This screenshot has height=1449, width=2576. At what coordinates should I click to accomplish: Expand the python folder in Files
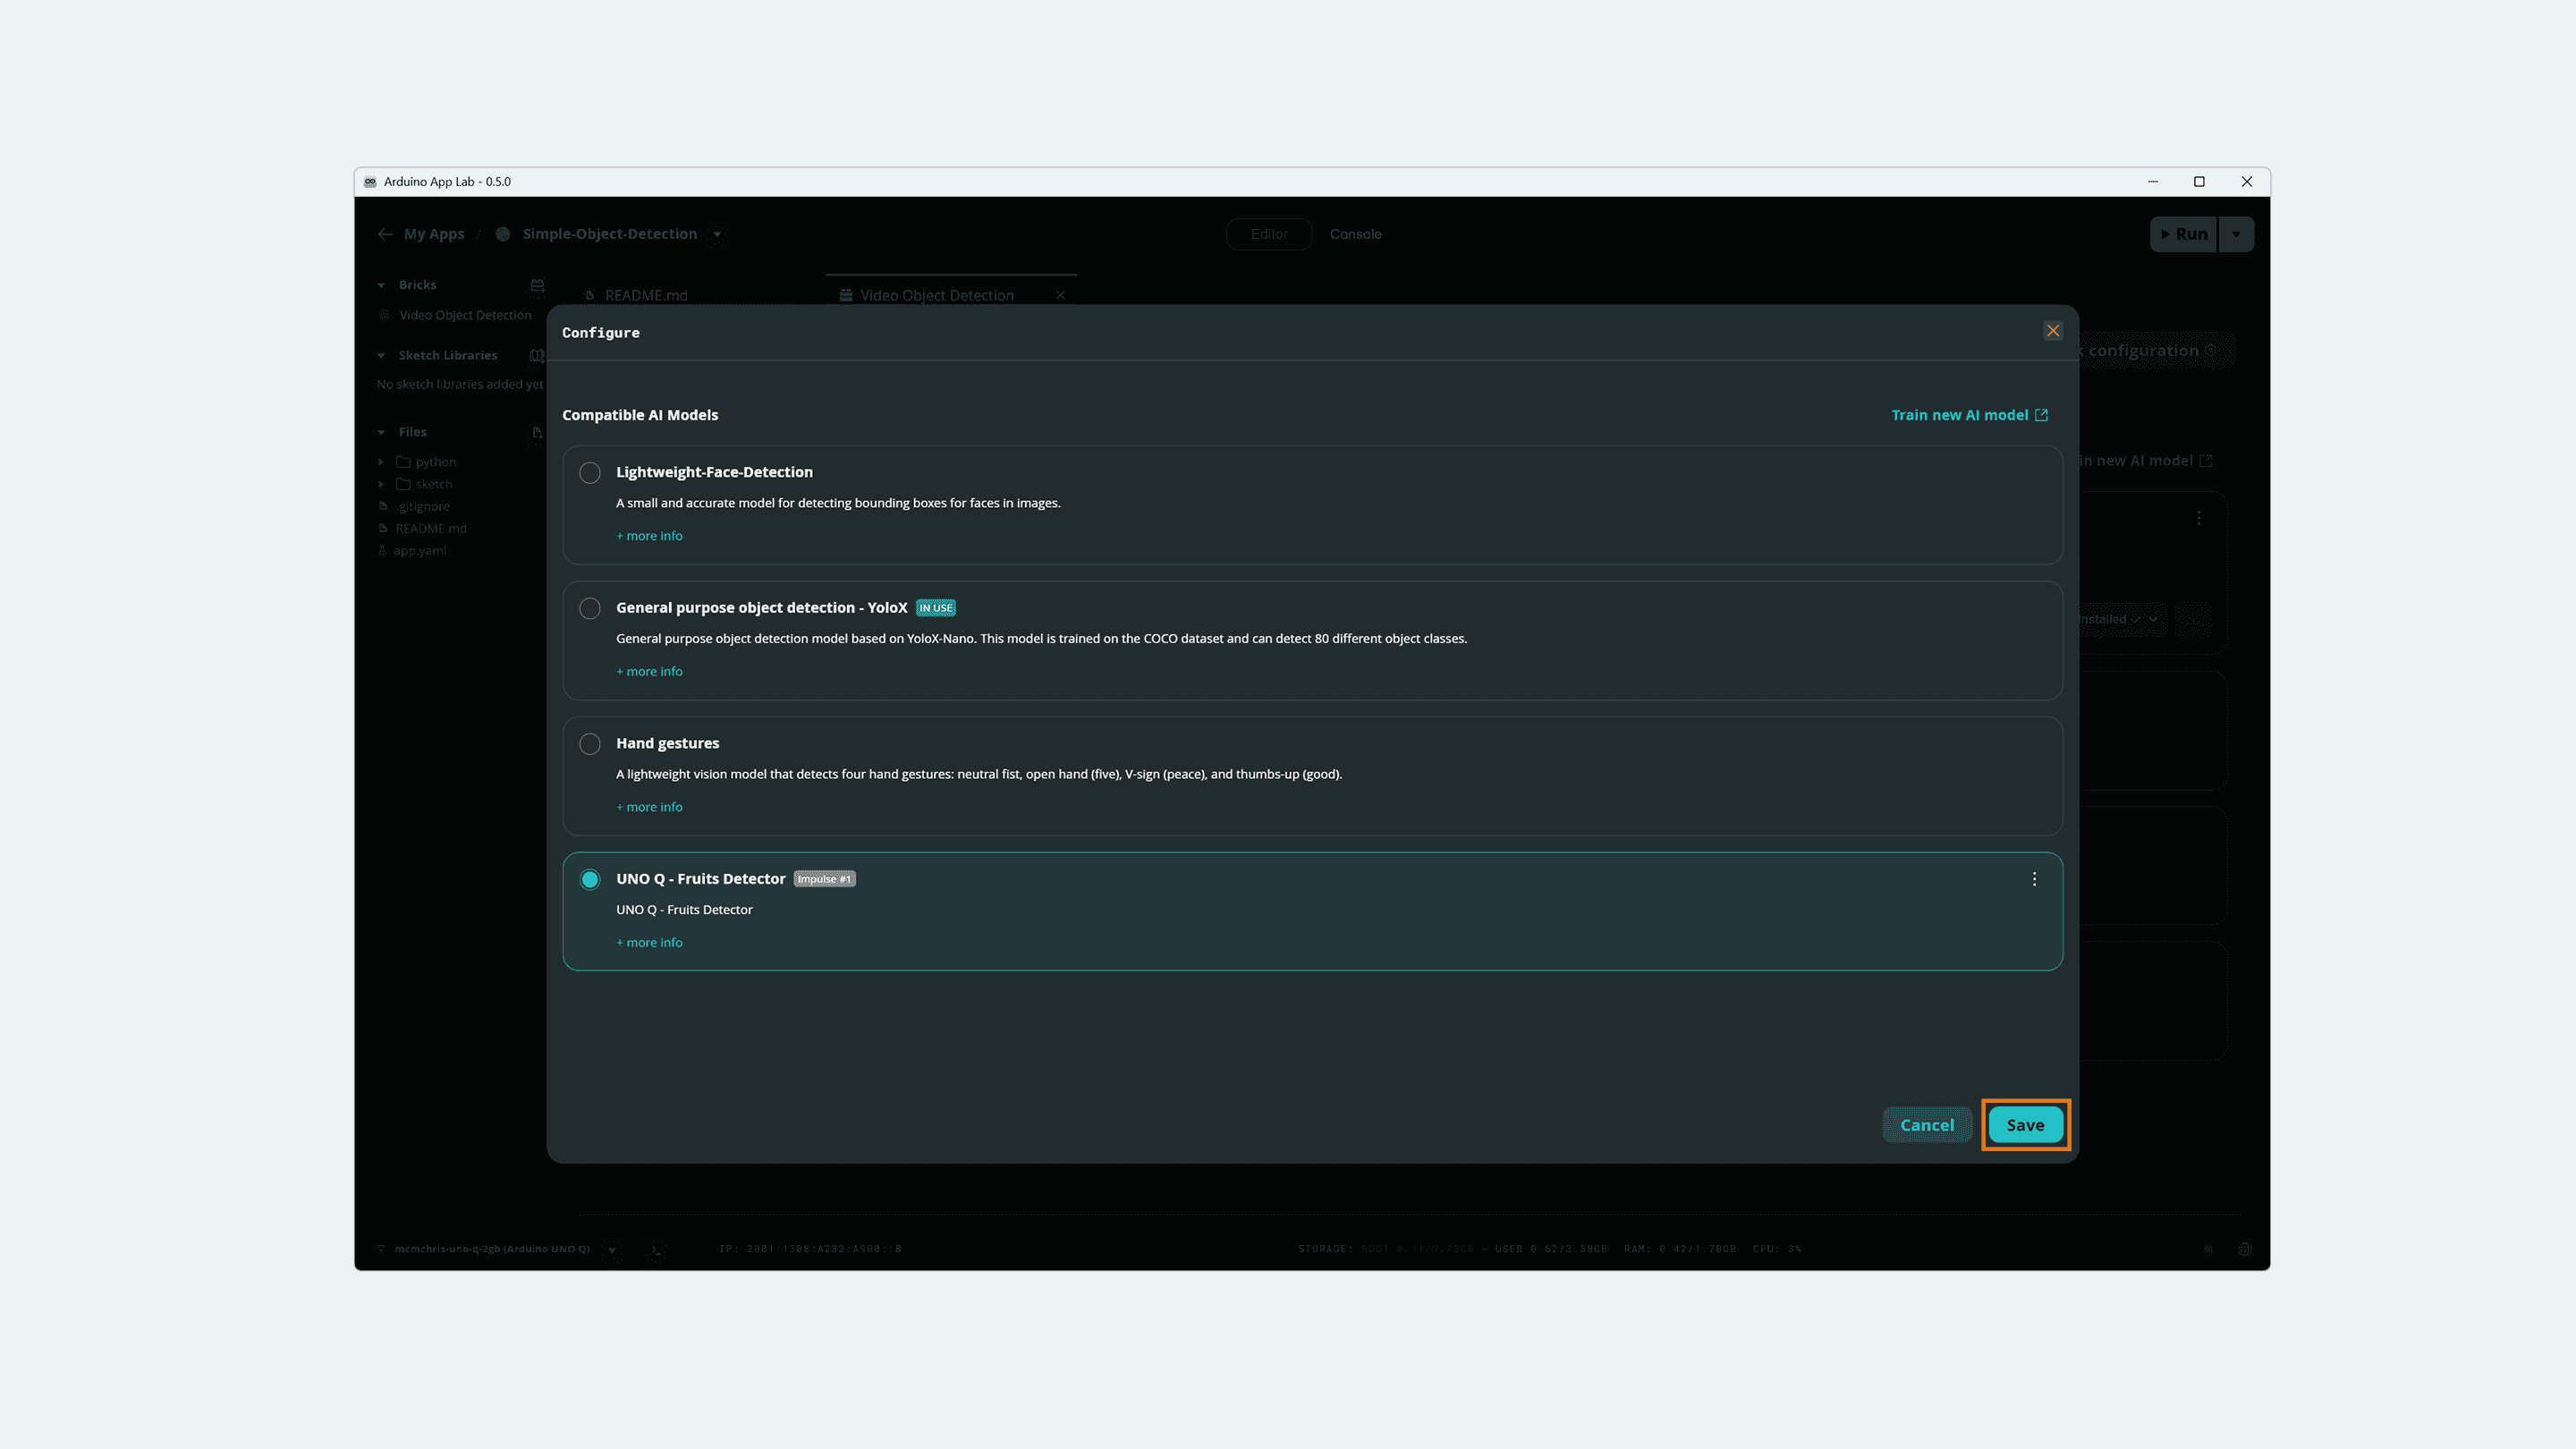click(381, 462)
